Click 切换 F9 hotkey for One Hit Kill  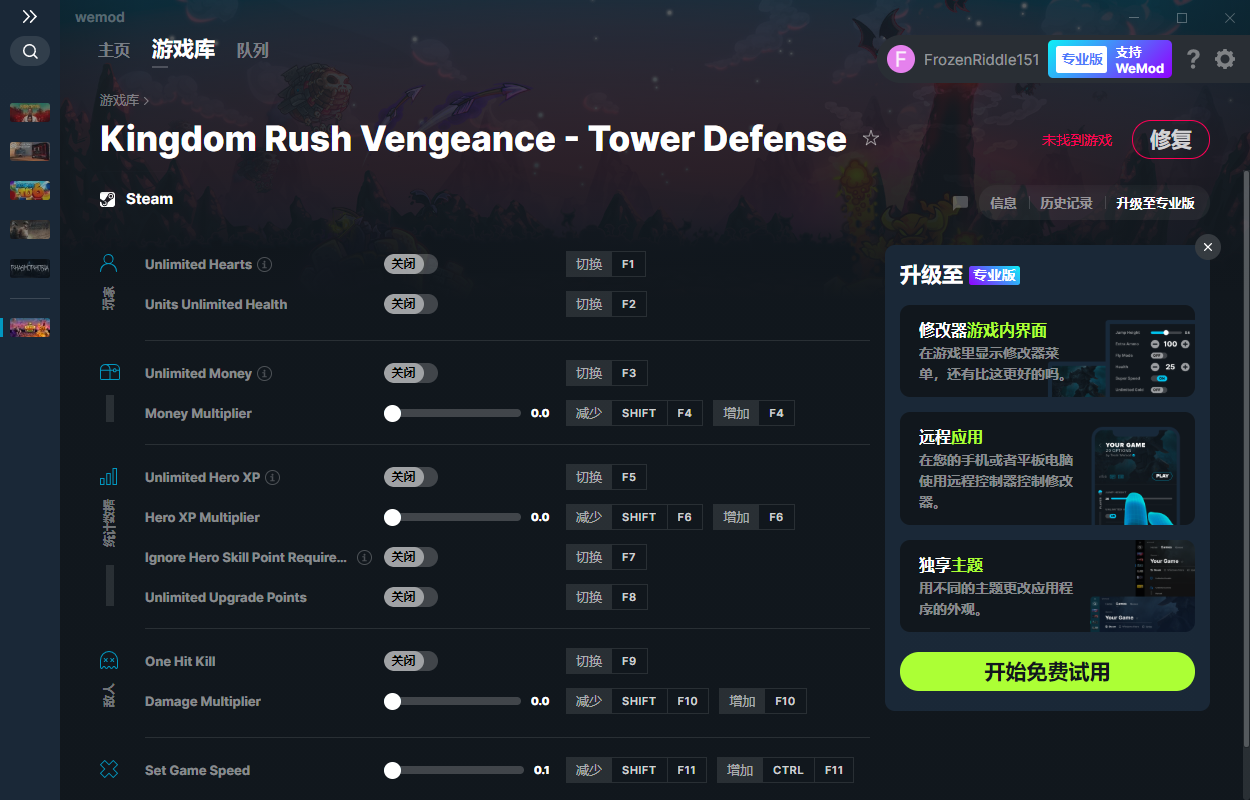(606, 661)
